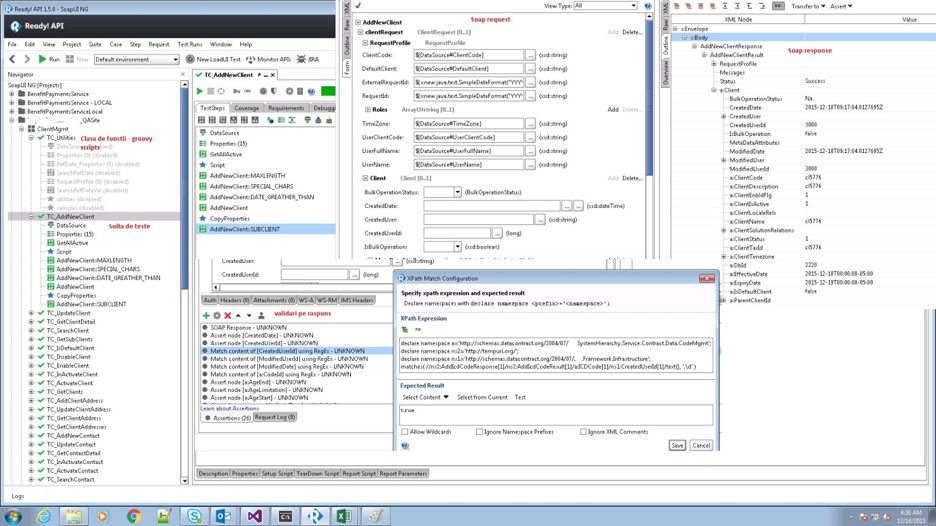Screen dimensions: 936x526
Task: Click the JIRA bug icon
Action: coord(301,60)
